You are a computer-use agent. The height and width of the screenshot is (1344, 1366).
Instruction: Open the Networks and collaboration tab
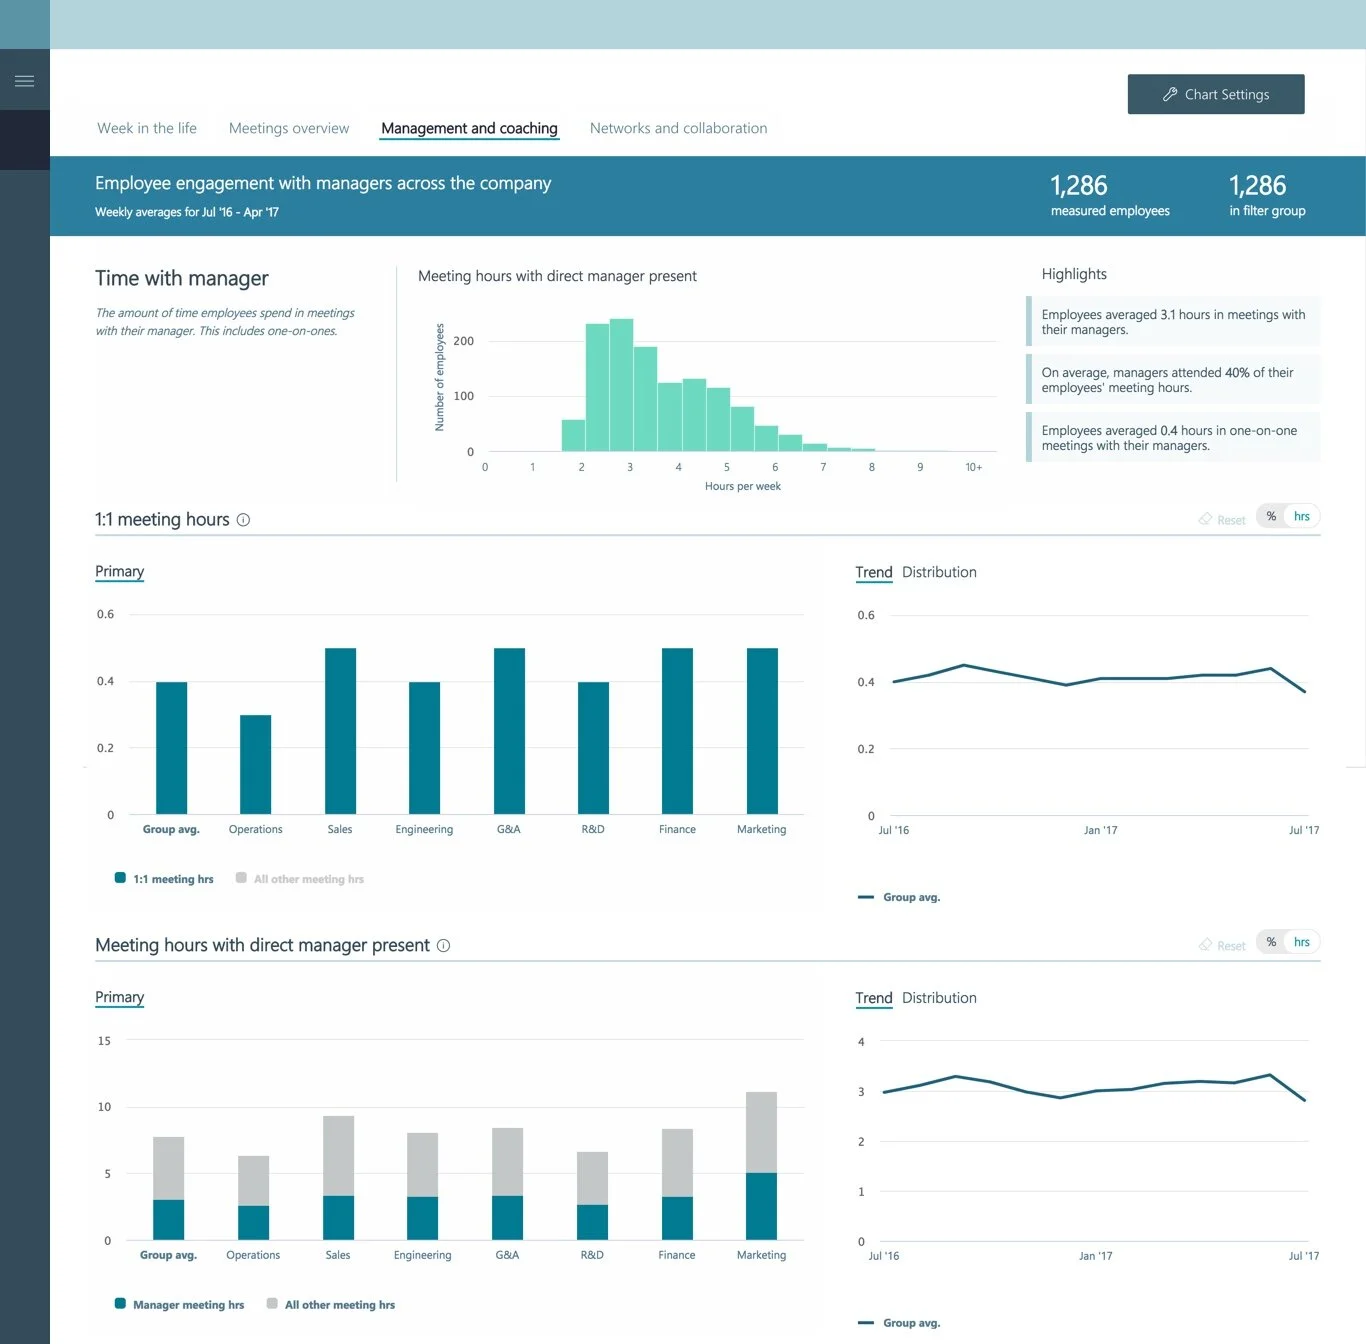(678, 128)
